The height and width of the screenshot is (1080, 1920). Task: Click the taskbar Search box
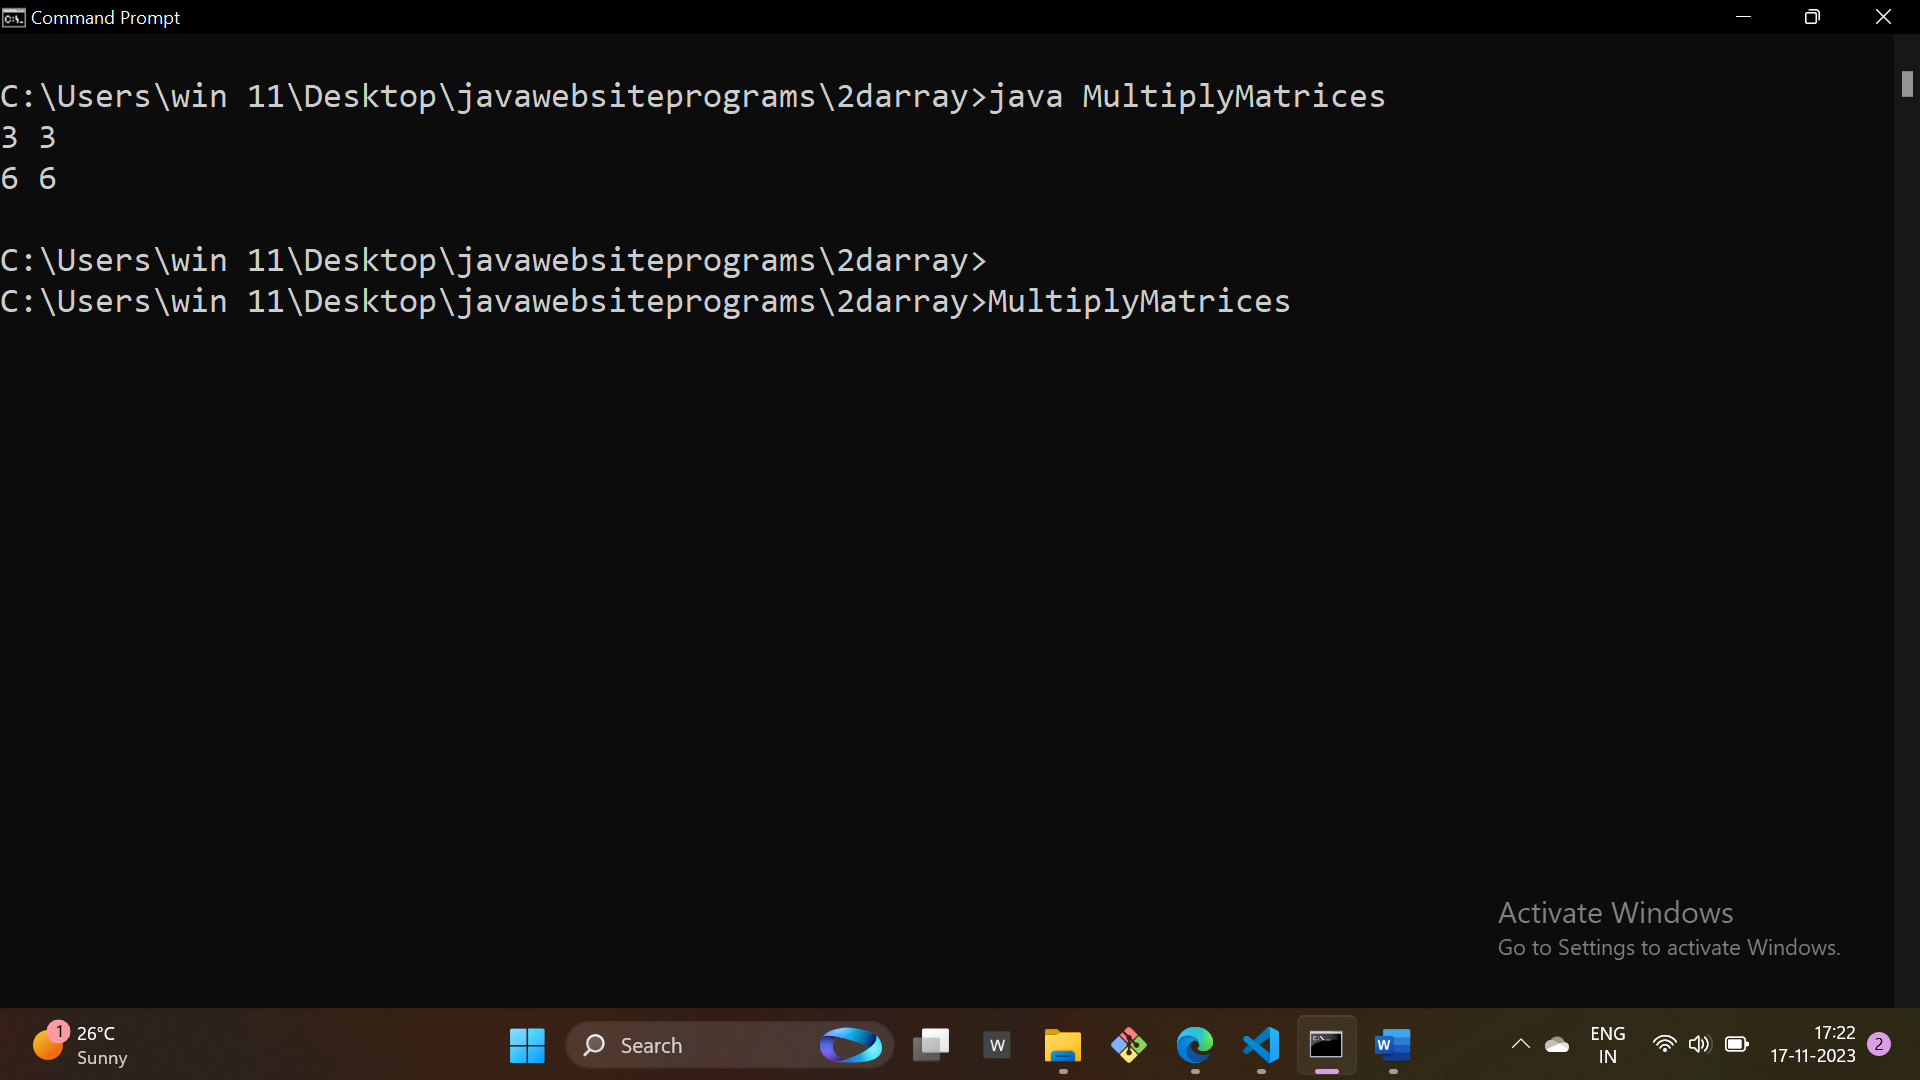click(700, 1046)
